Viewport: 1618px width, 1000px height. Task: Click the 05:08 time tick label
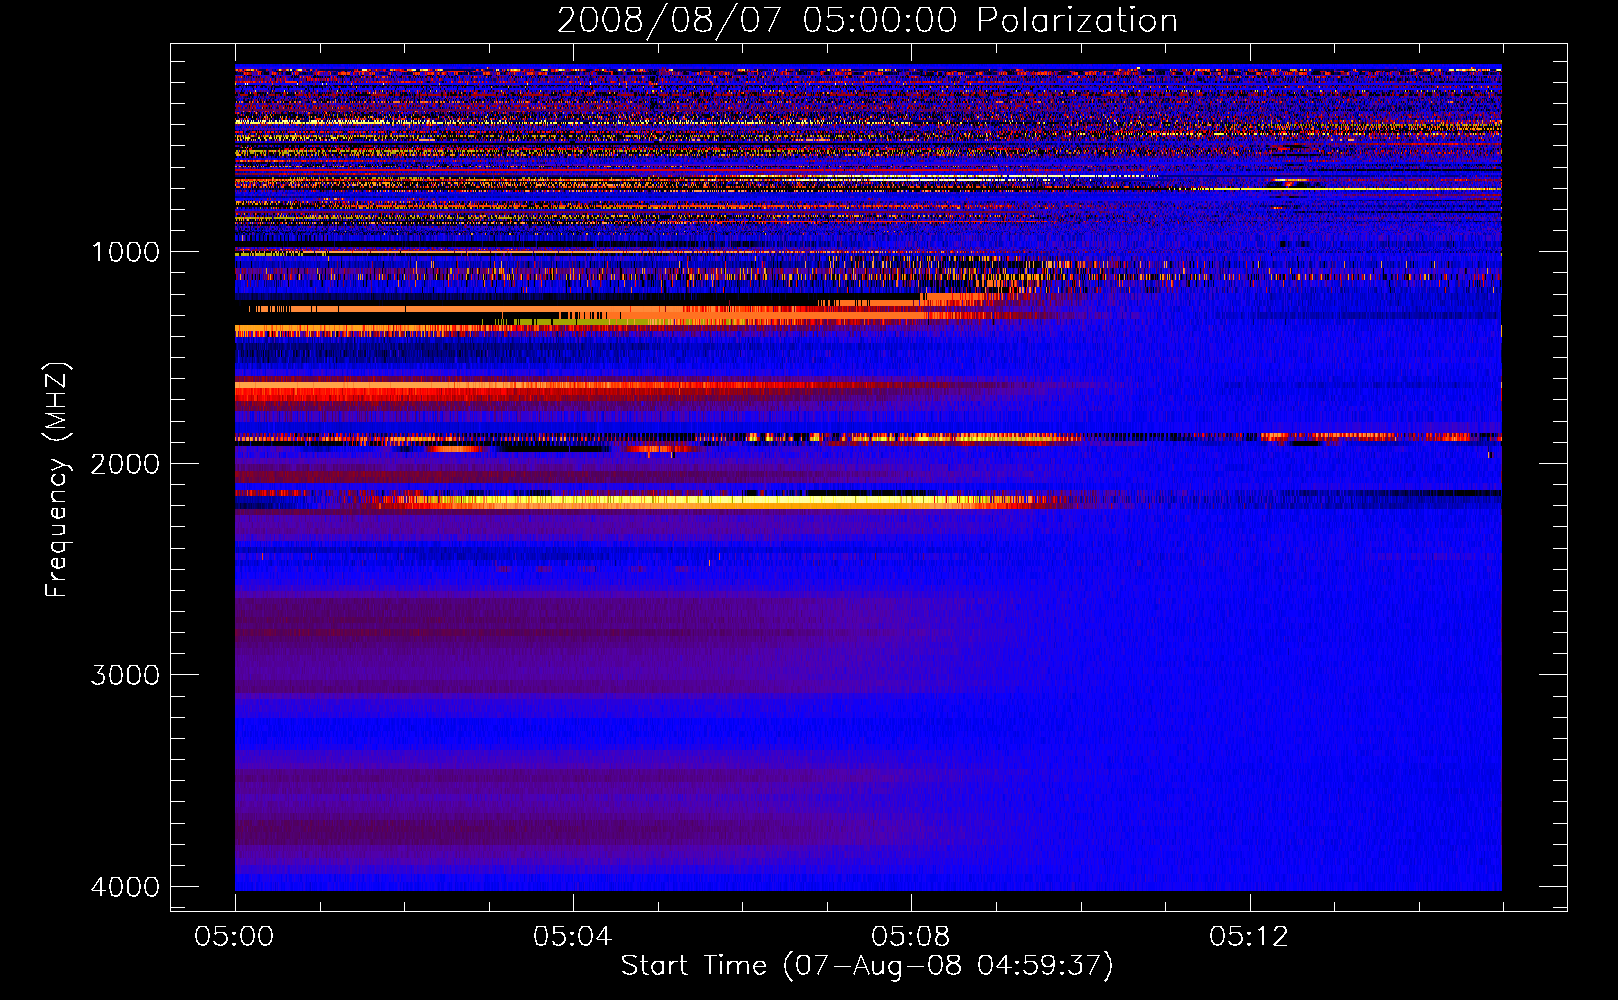pos(910,937)
